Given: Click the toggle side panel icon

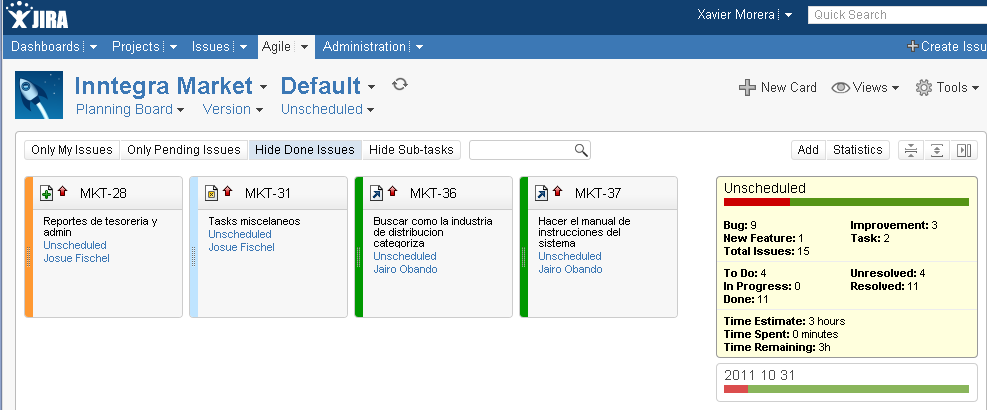Looking at the screenshot, I should (964, 150).
